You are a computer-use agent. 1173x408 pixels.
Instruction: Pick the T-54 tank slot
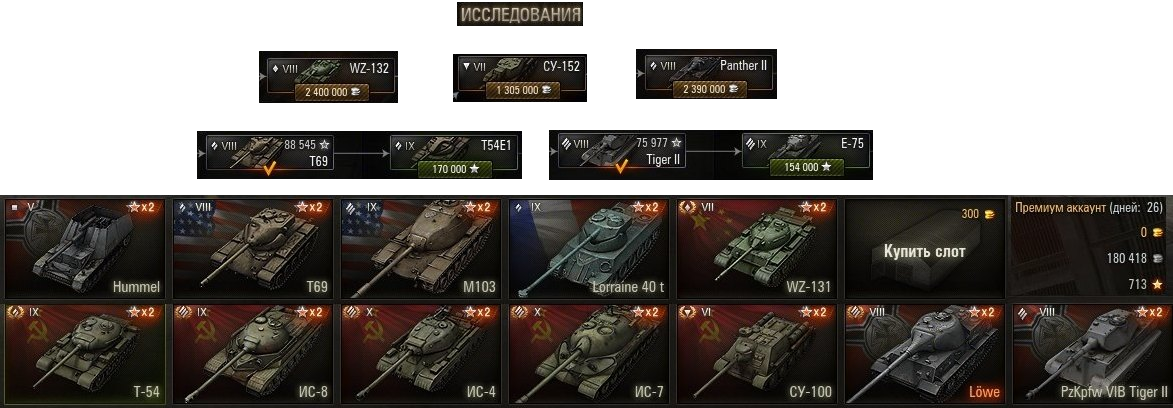(85, 354)
